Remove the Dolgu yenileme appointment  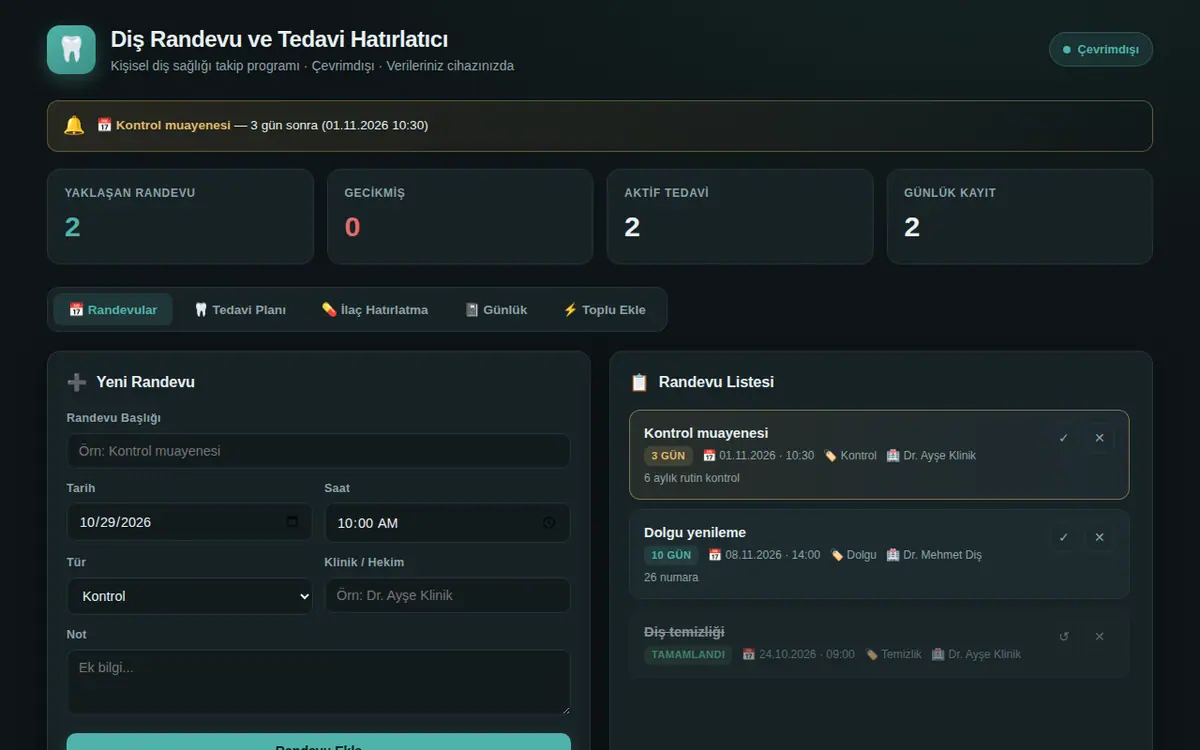[x=1100, y=537]
